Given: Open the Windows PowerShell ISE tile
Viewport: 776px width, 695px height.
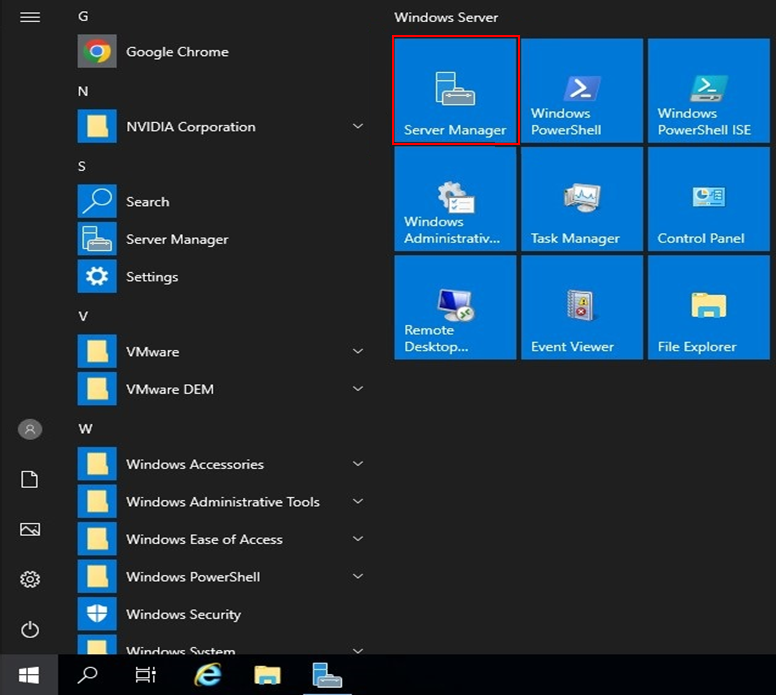Looking at the screenshot, I should [x=708, y=91].
